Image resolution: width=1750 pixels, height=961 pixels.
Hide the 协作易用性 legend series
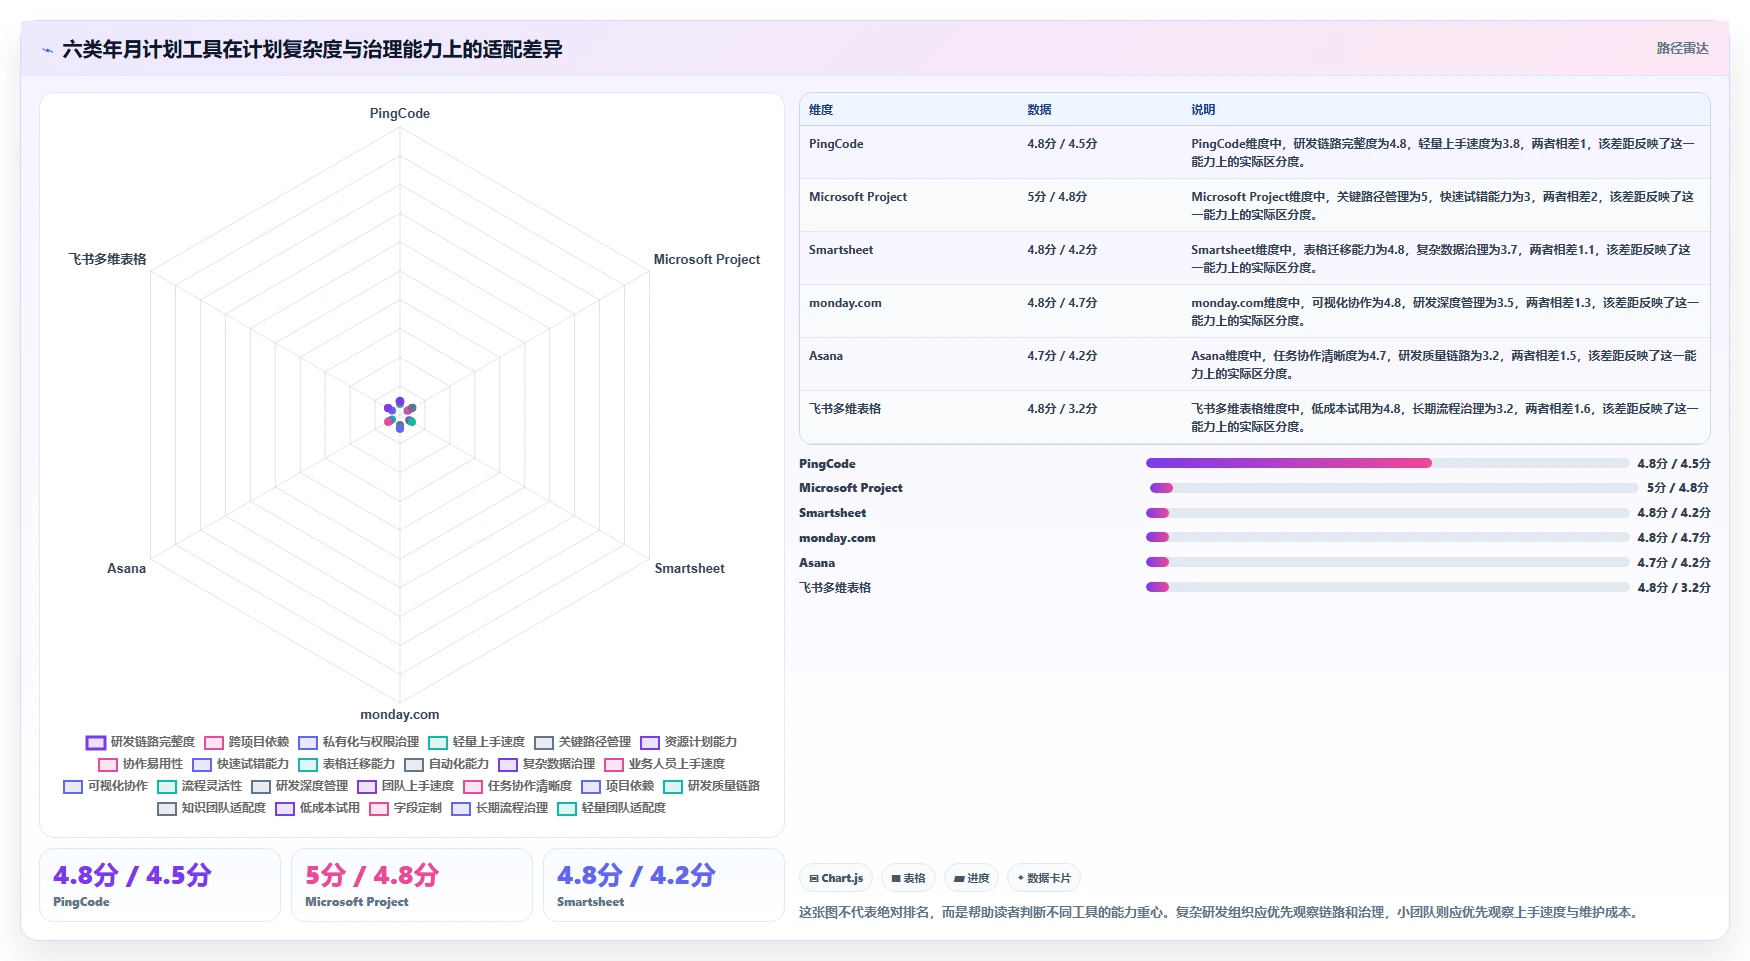point(140,764)
